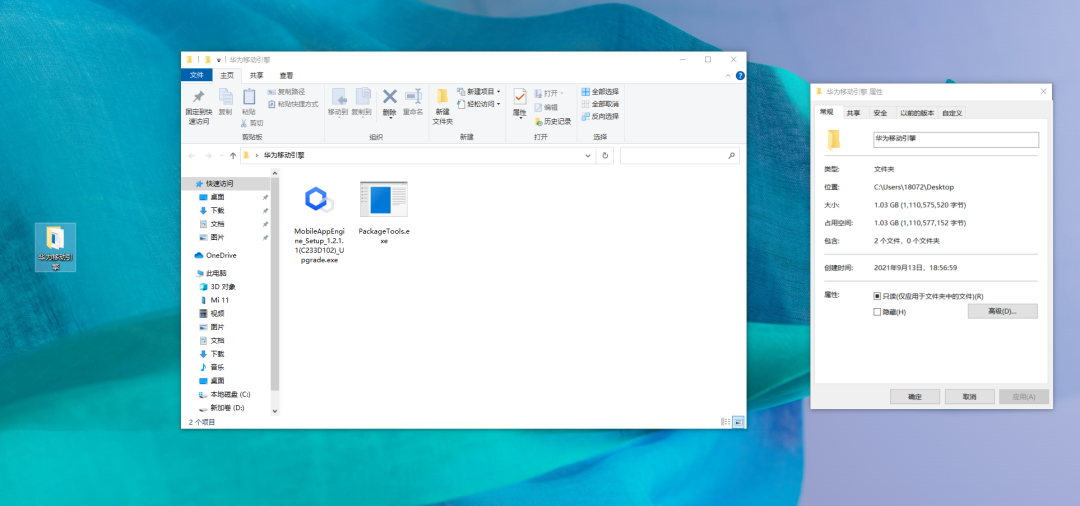The width and height of the screenshot is (1080, 506).
Task: Open the 安全 tab in properties dialog
Action: click(880, 113)
